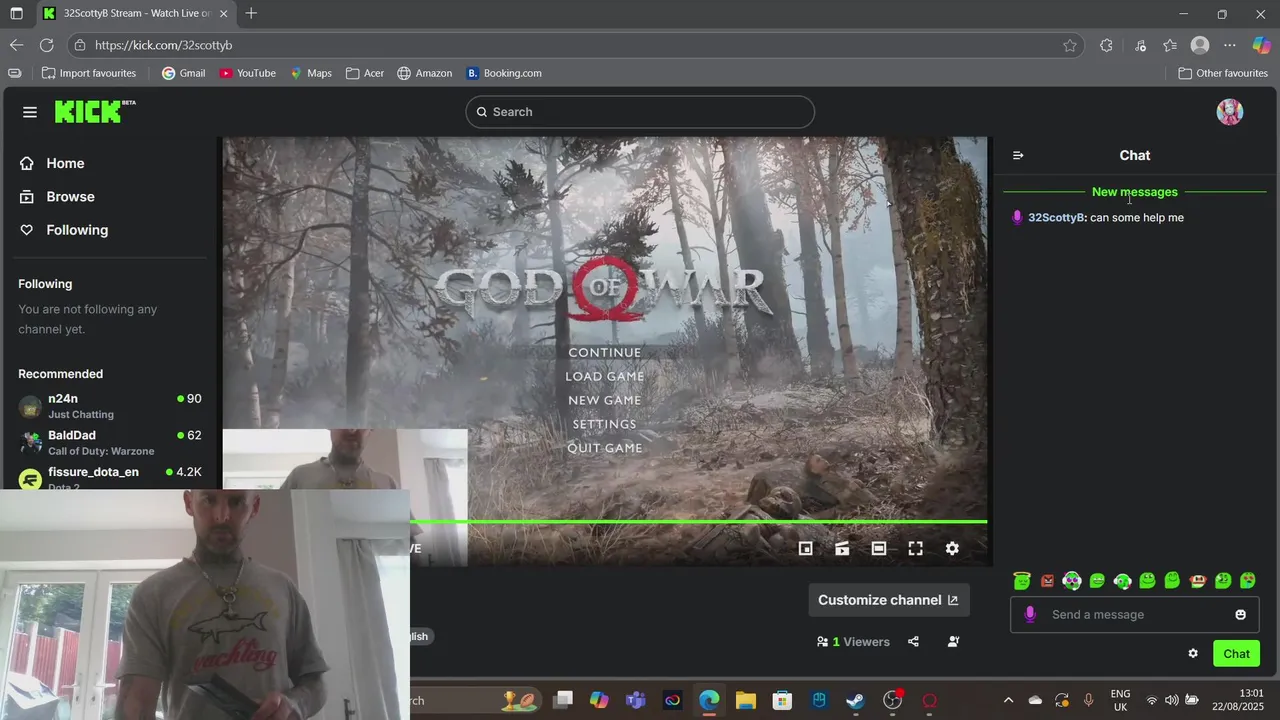Image resolution: width=1280 pixels, height=720 pixels.
Task: Select the 32ScottyB Stream browser tab
Action: coord(136,14)
